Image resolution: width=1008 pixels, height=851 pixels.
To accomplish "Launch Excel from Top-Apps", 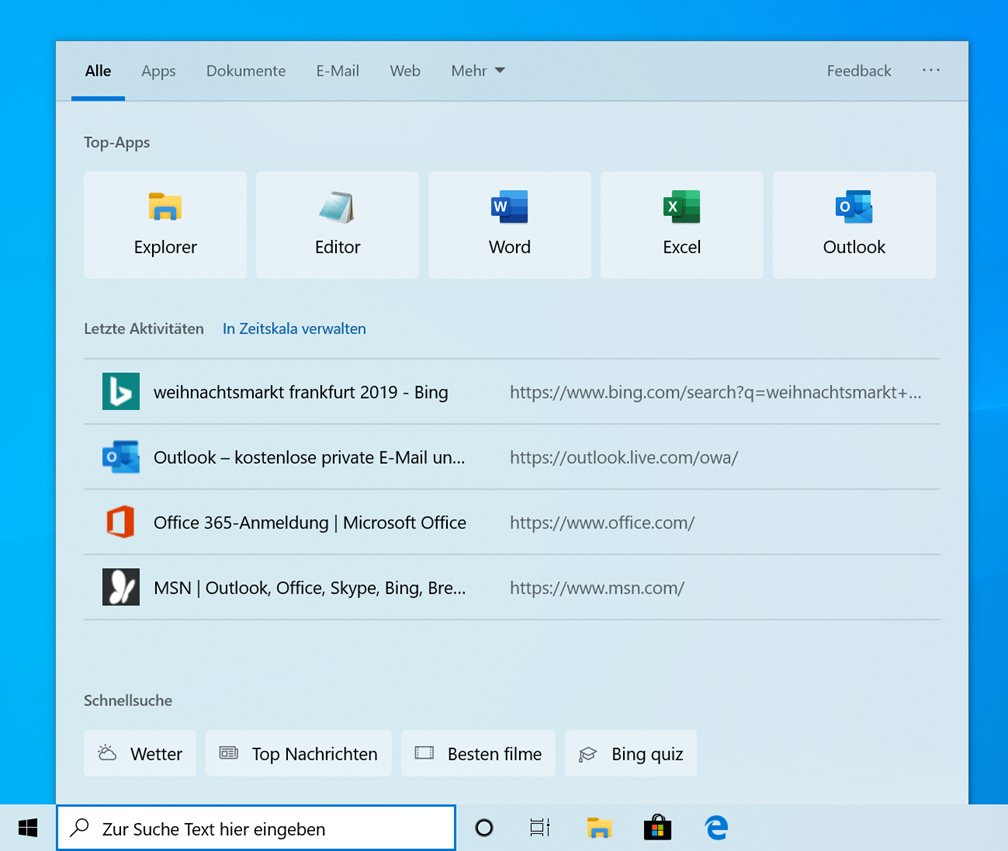I will coord(681,224).
